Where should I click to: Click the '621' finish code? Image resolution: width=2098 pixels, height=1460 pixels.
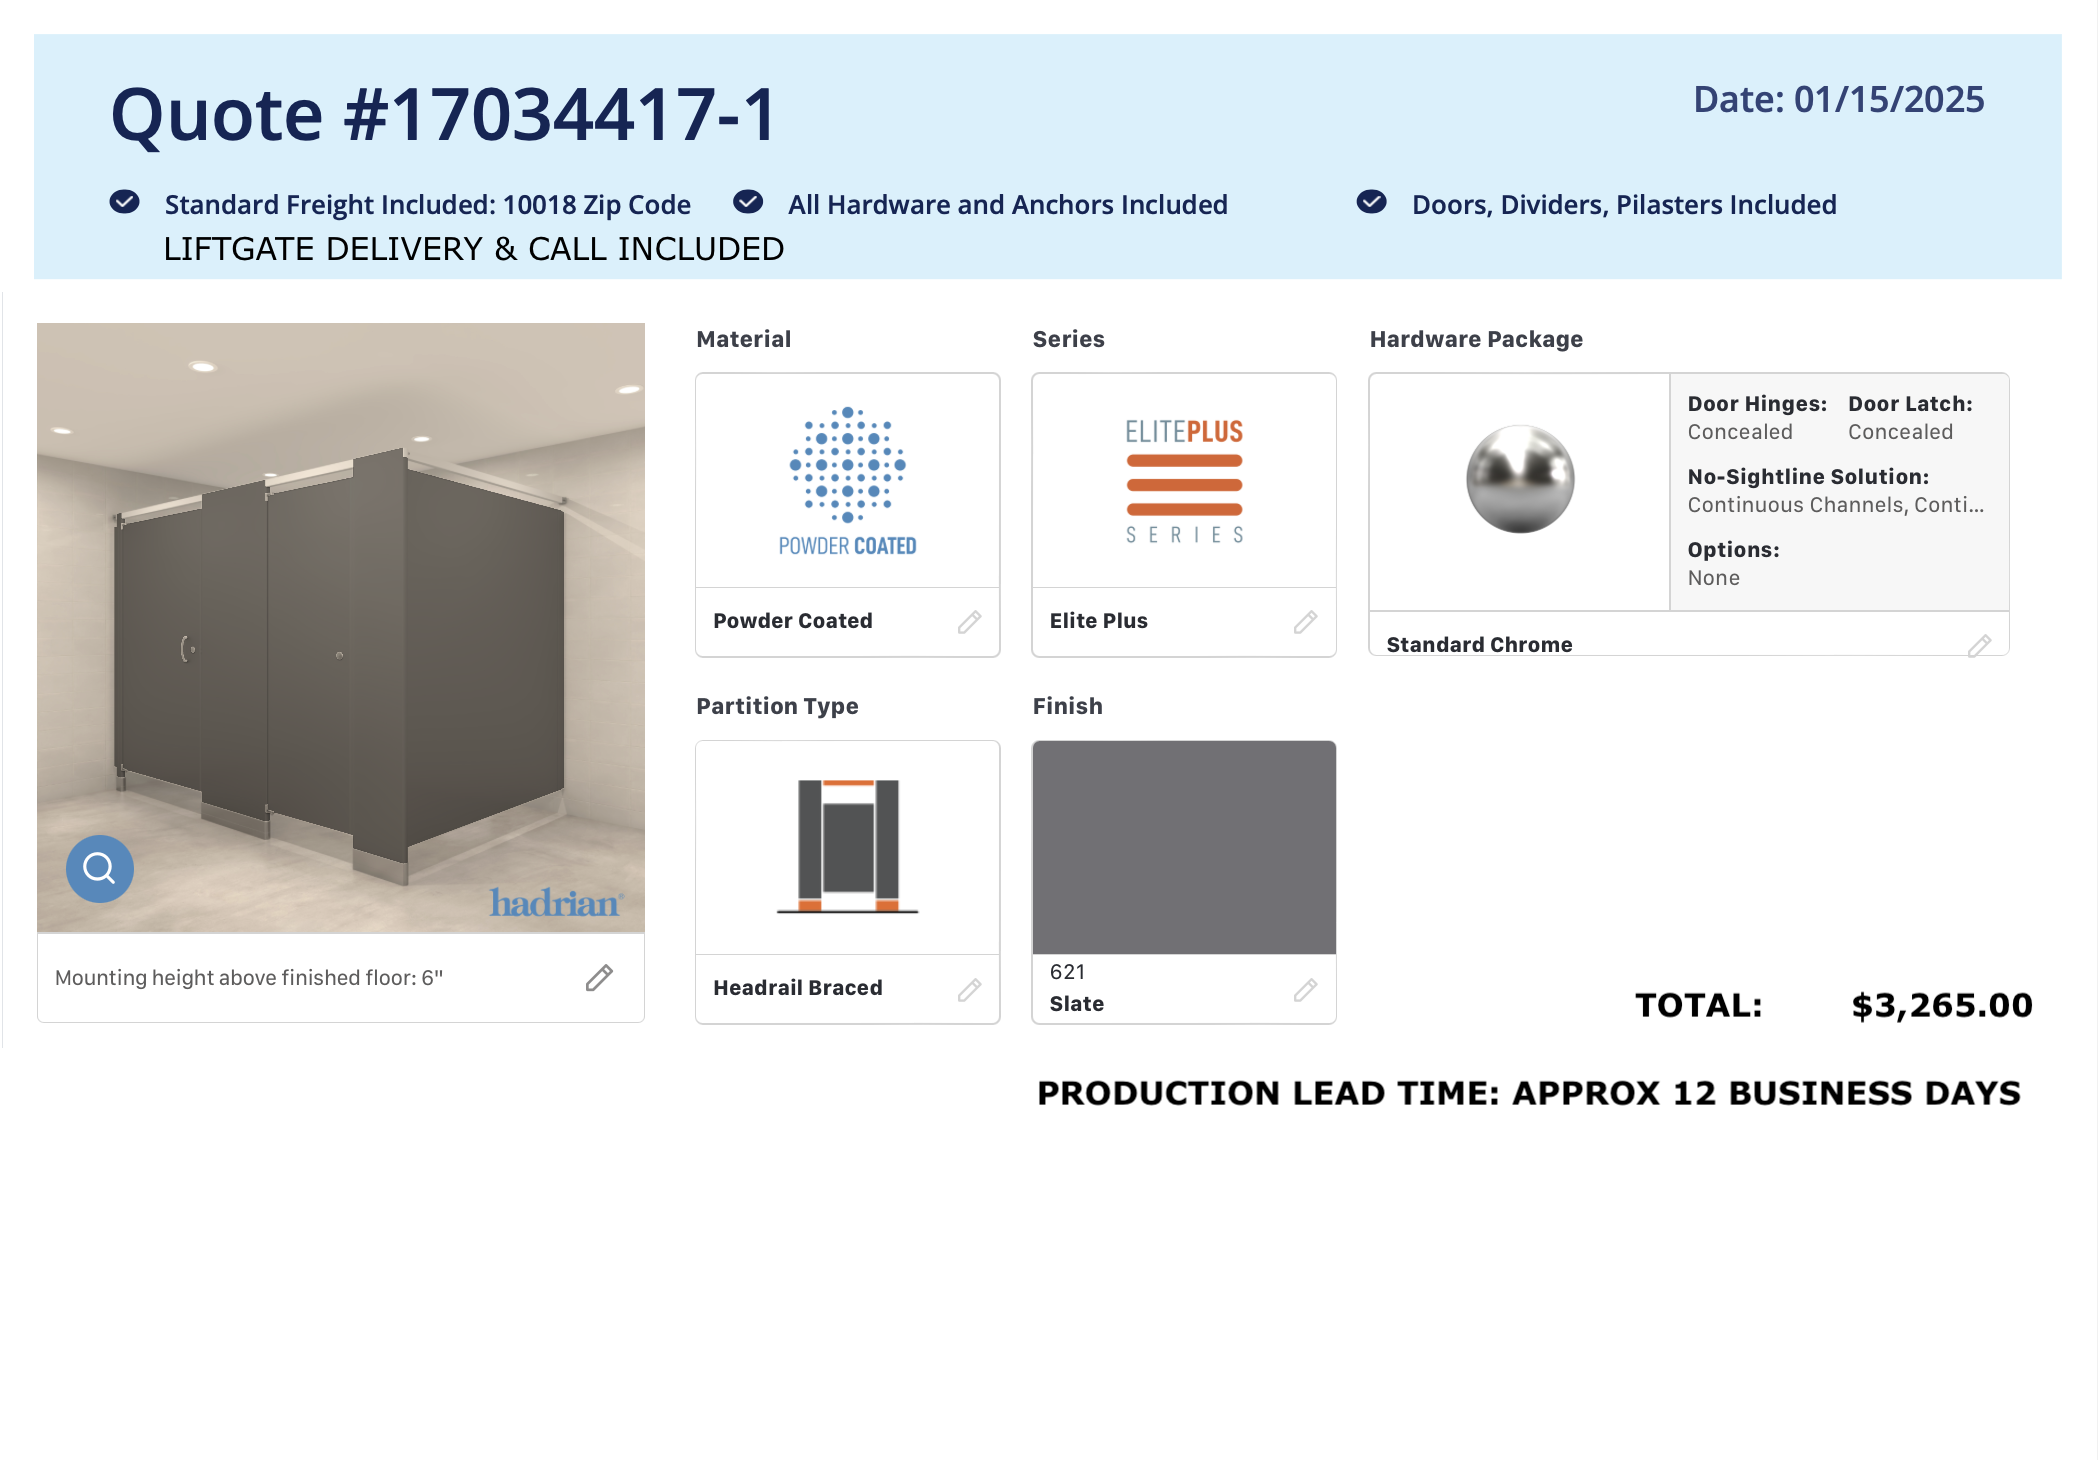1067,972
